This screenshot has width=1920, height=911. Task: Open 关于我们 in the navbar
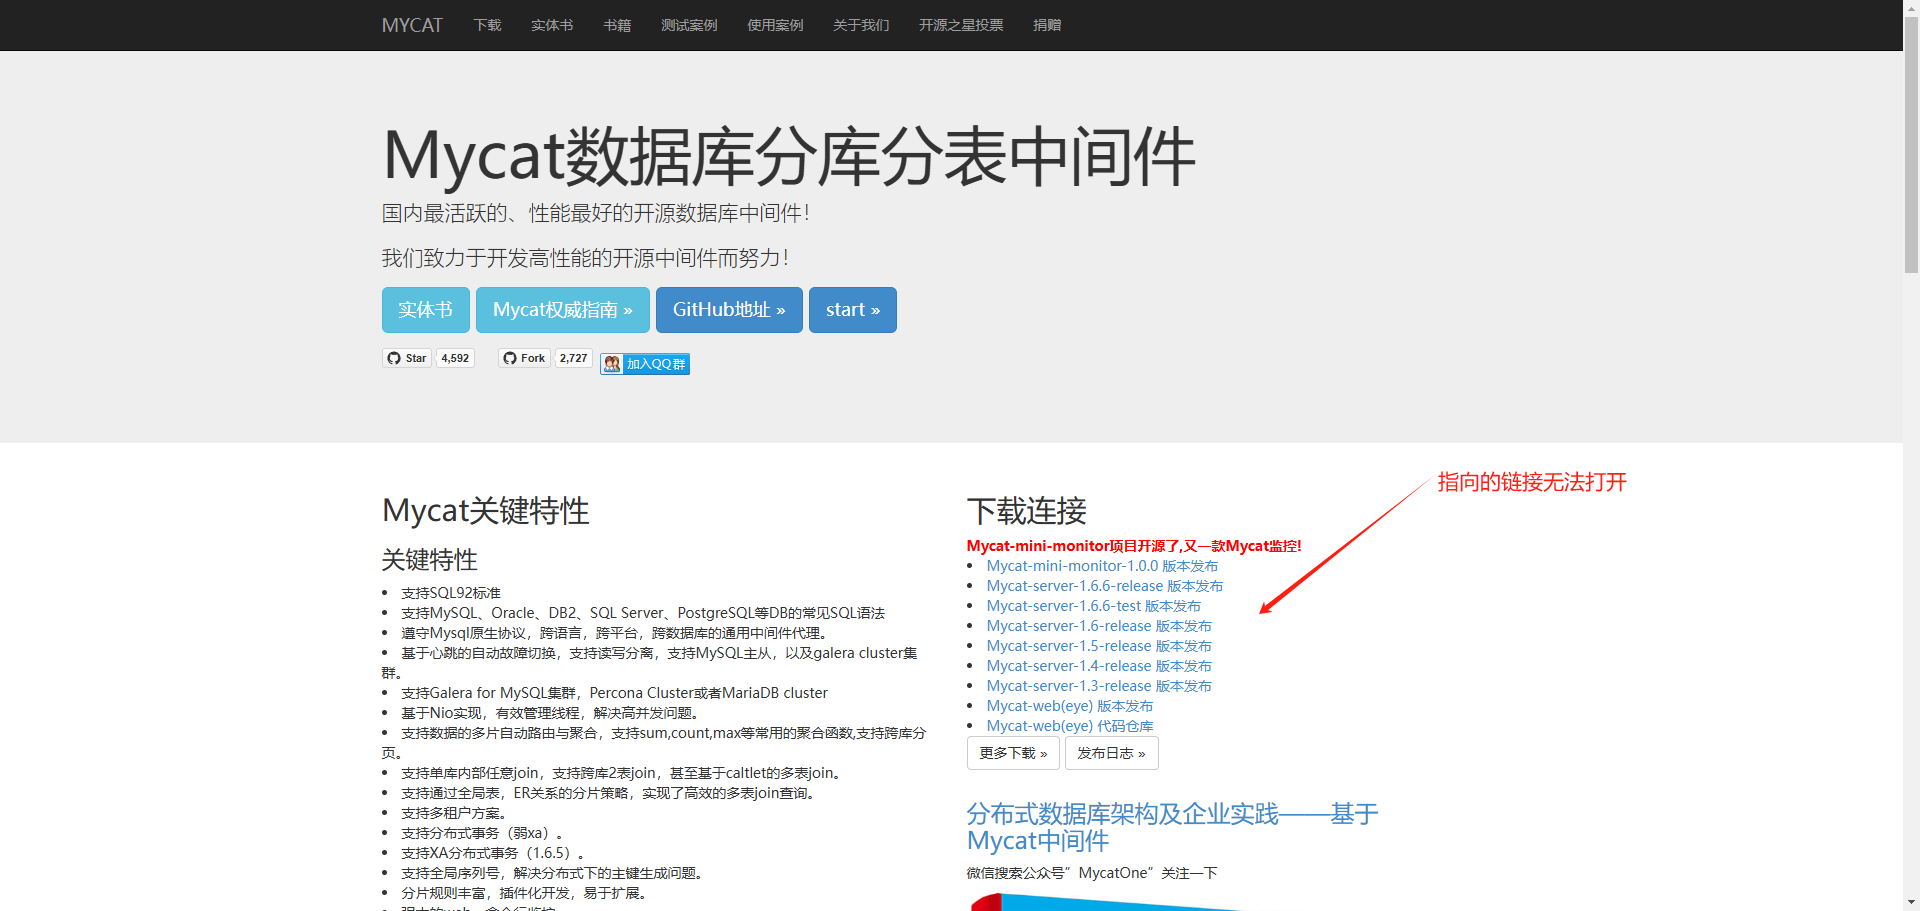coord(861,25)
